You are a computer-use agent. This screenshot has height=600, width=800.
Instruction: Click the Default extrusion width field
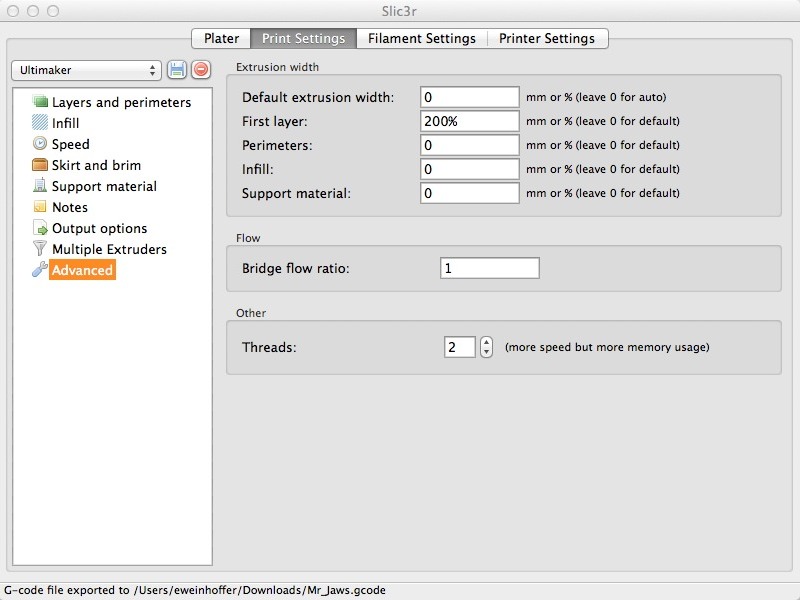[x=469, y=97]
